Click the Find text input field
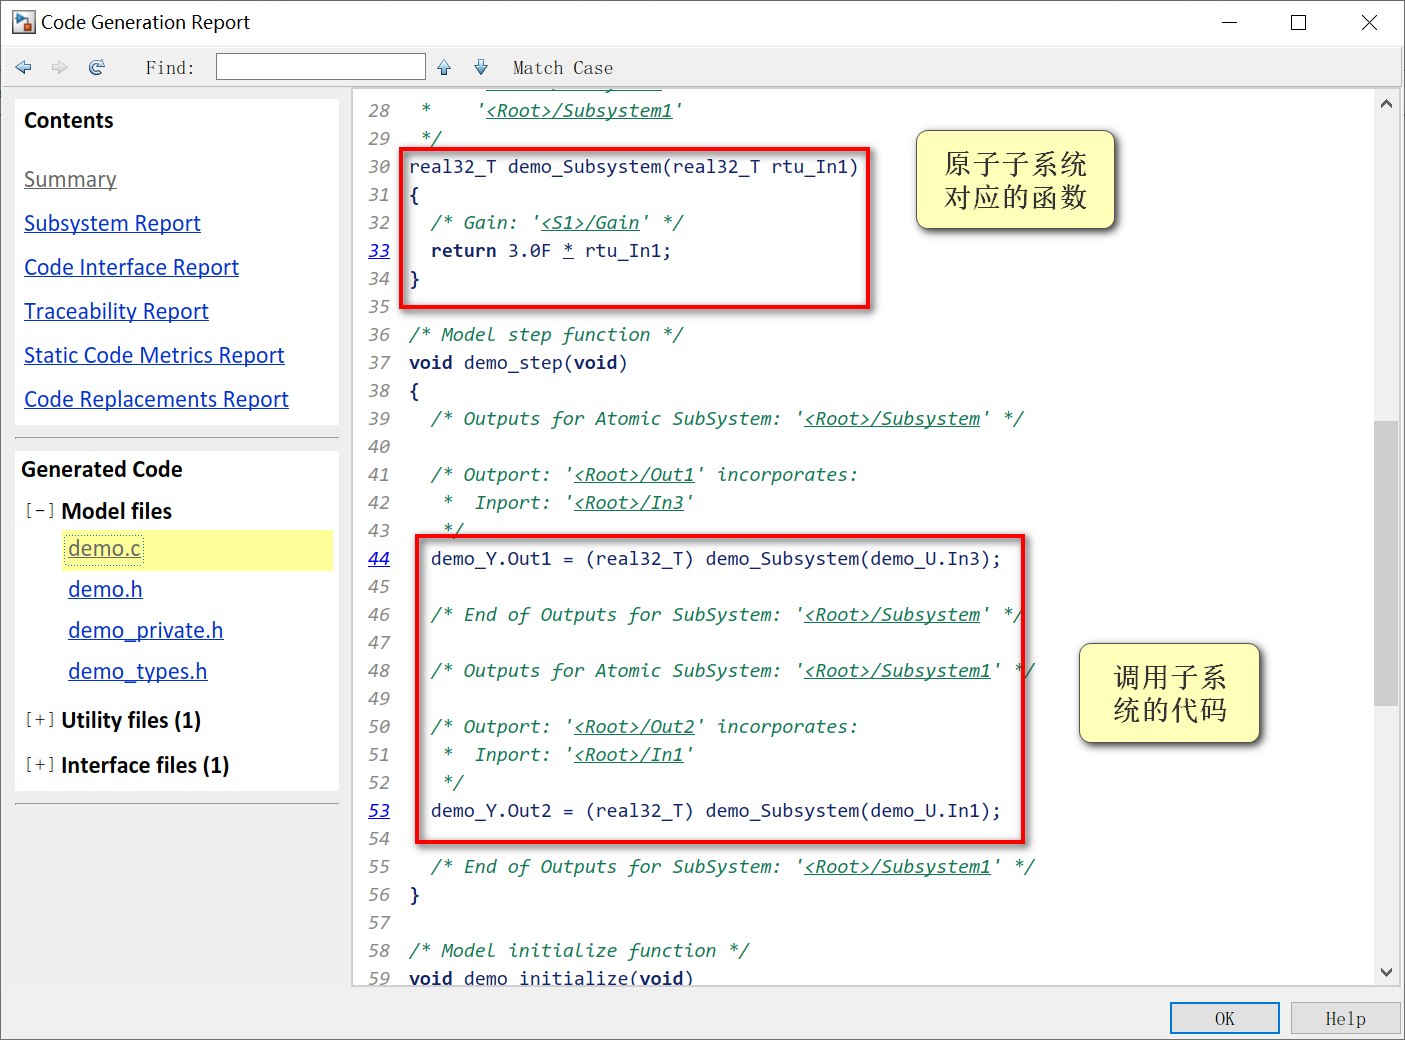 [x=321, y=67]
